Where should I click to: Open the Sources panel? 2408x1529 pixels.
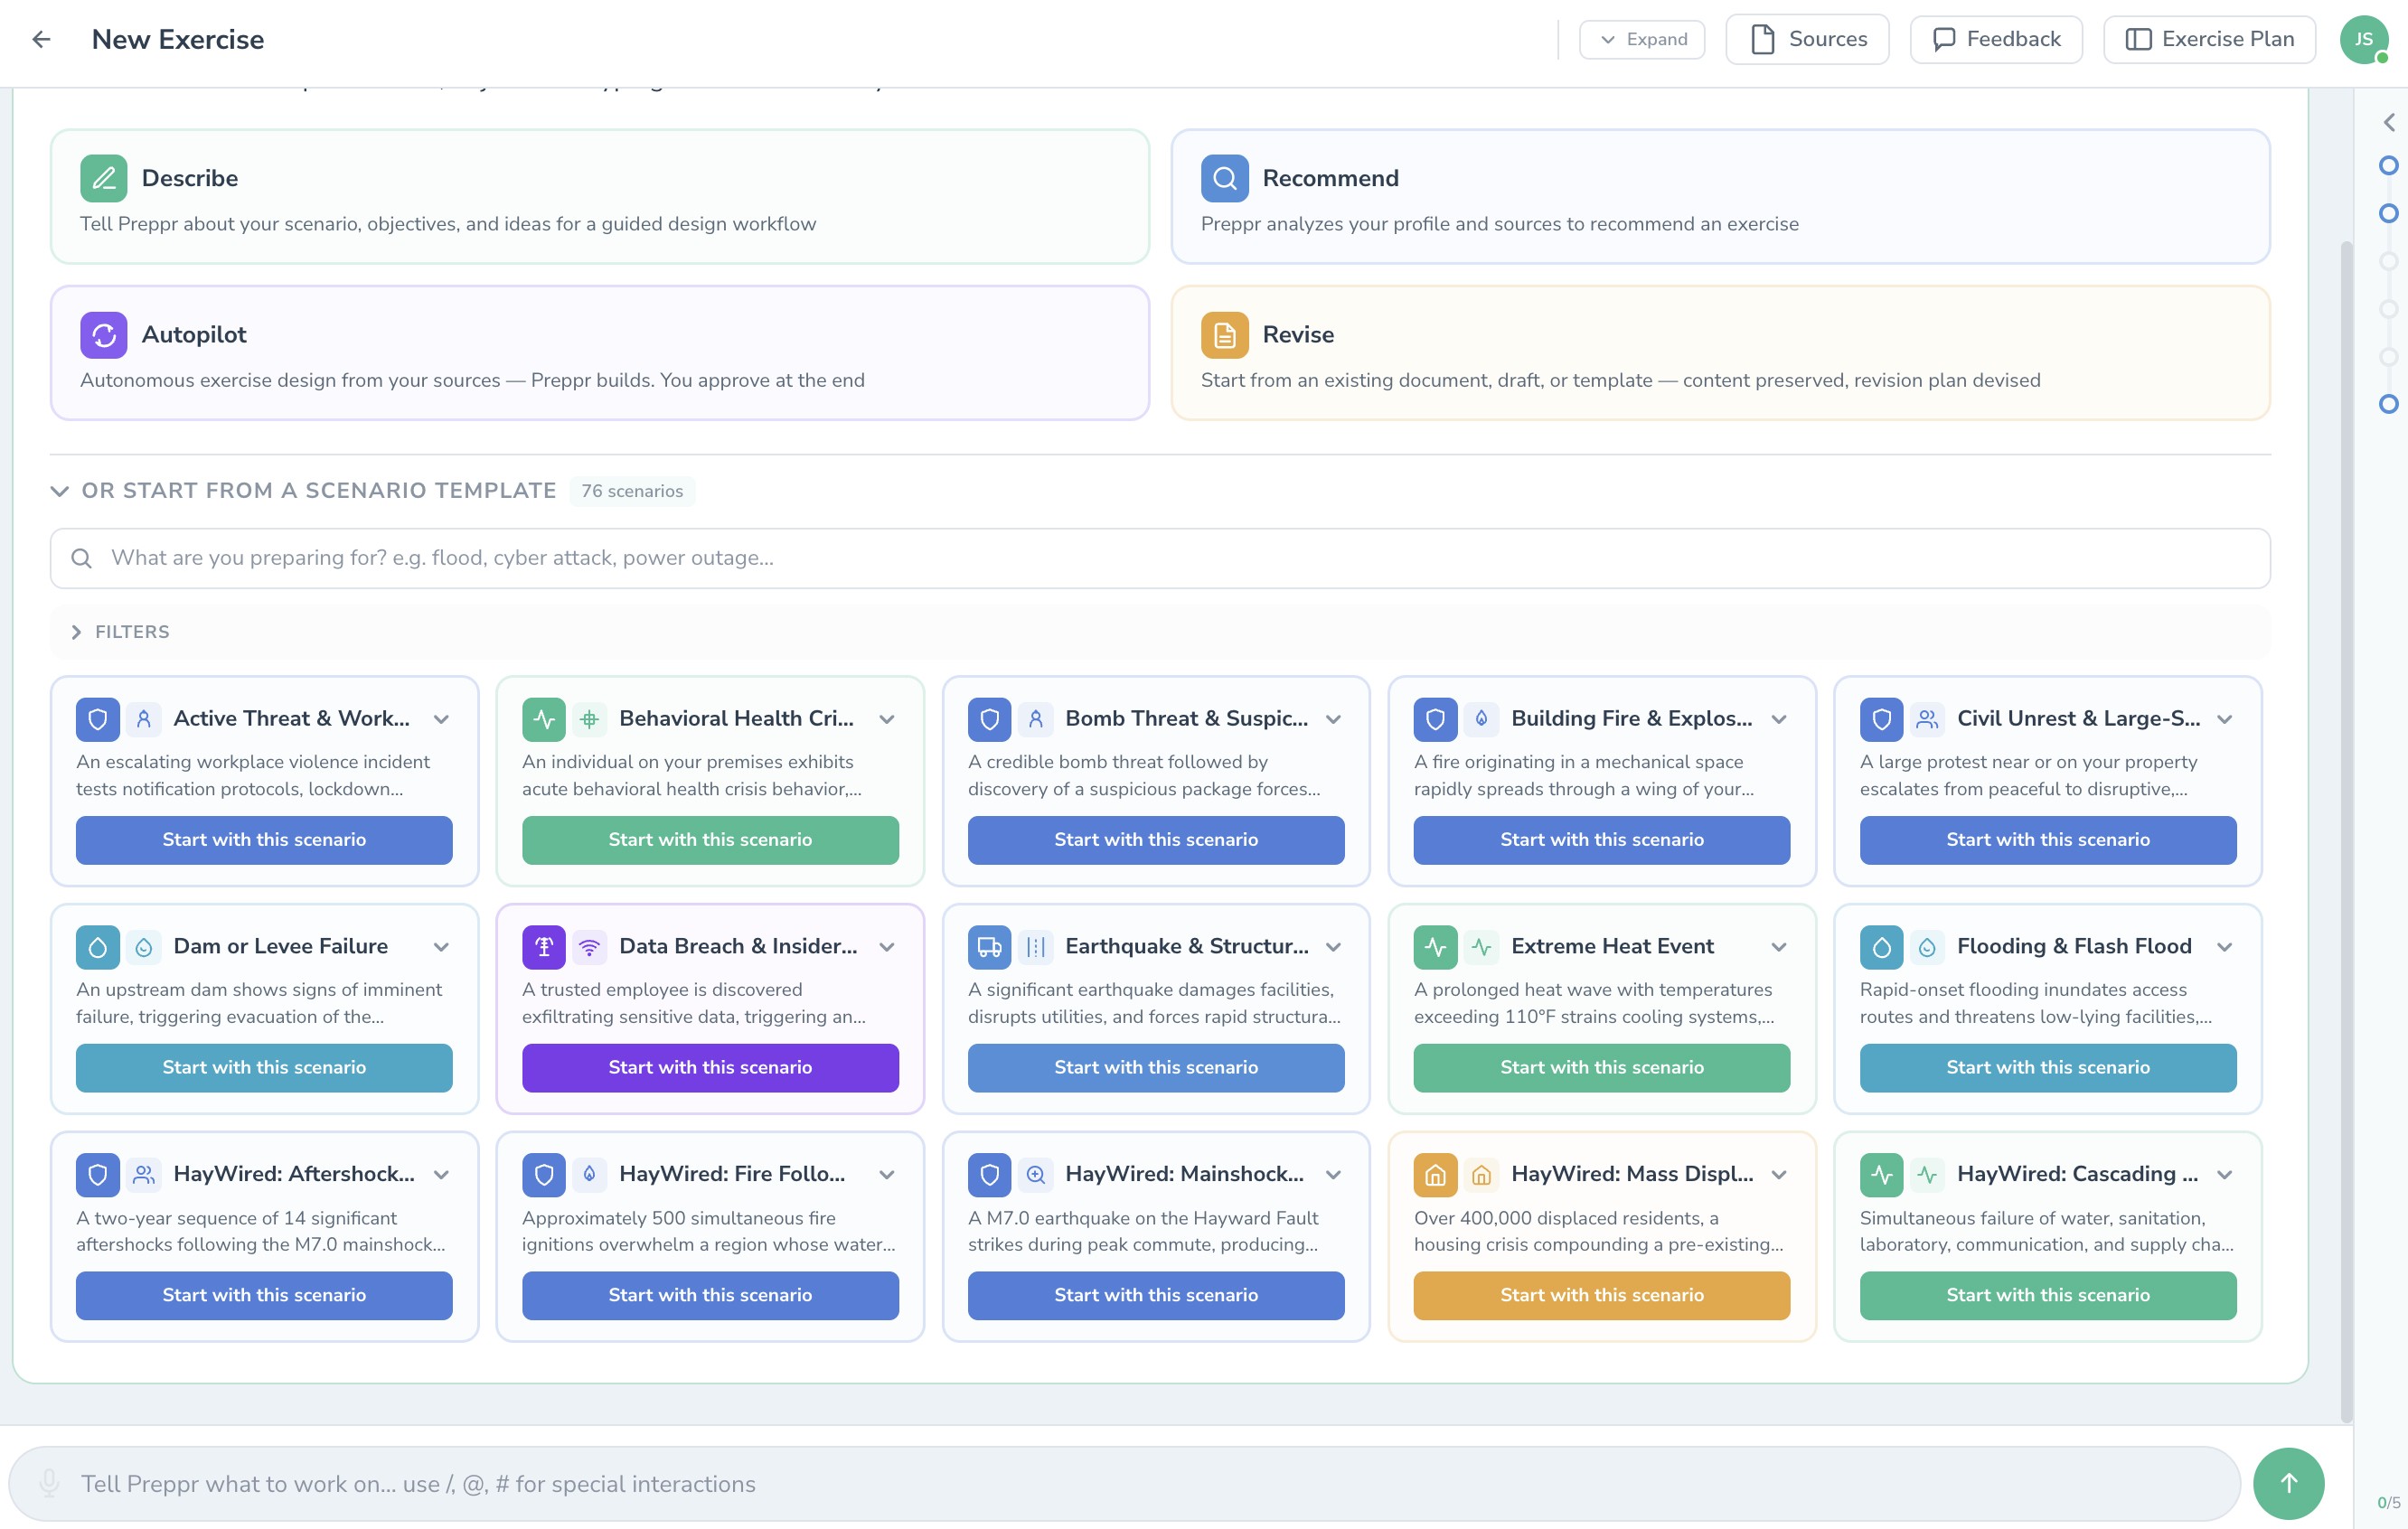[1806, 39]
